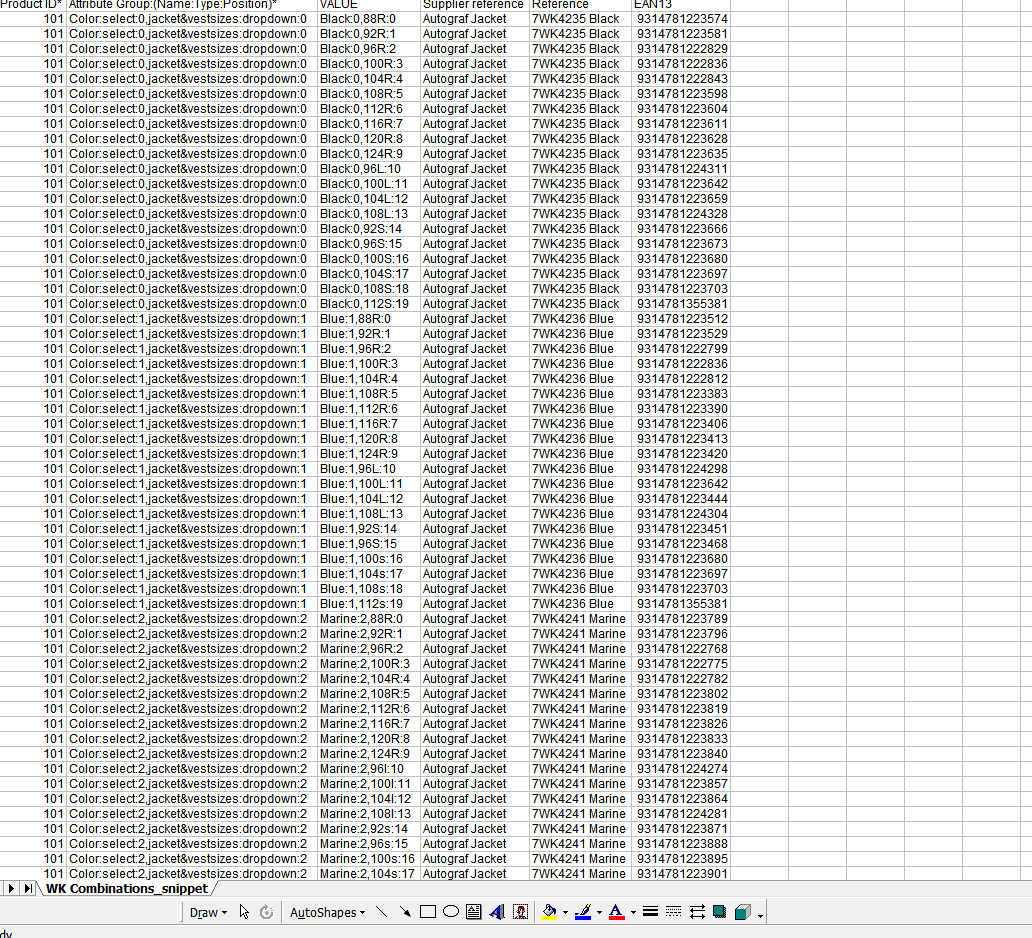Select cell with EAN 9314781222812

coord(680,379)
